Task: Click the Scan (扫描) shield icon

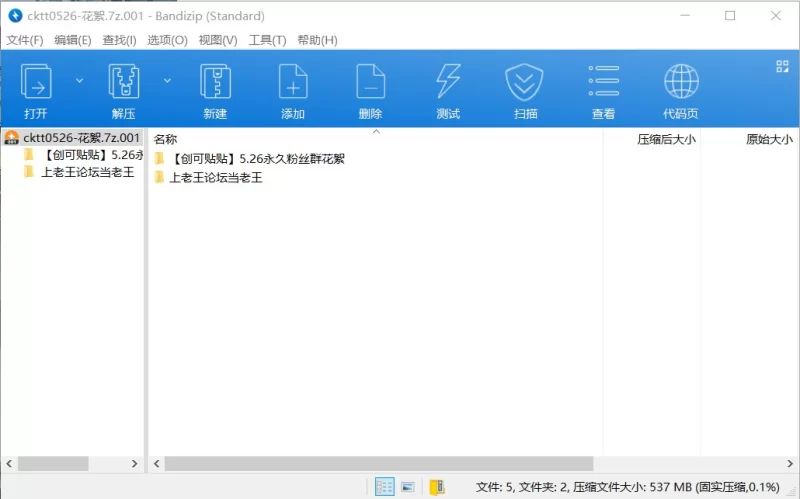Action: [x=524, y=82]
